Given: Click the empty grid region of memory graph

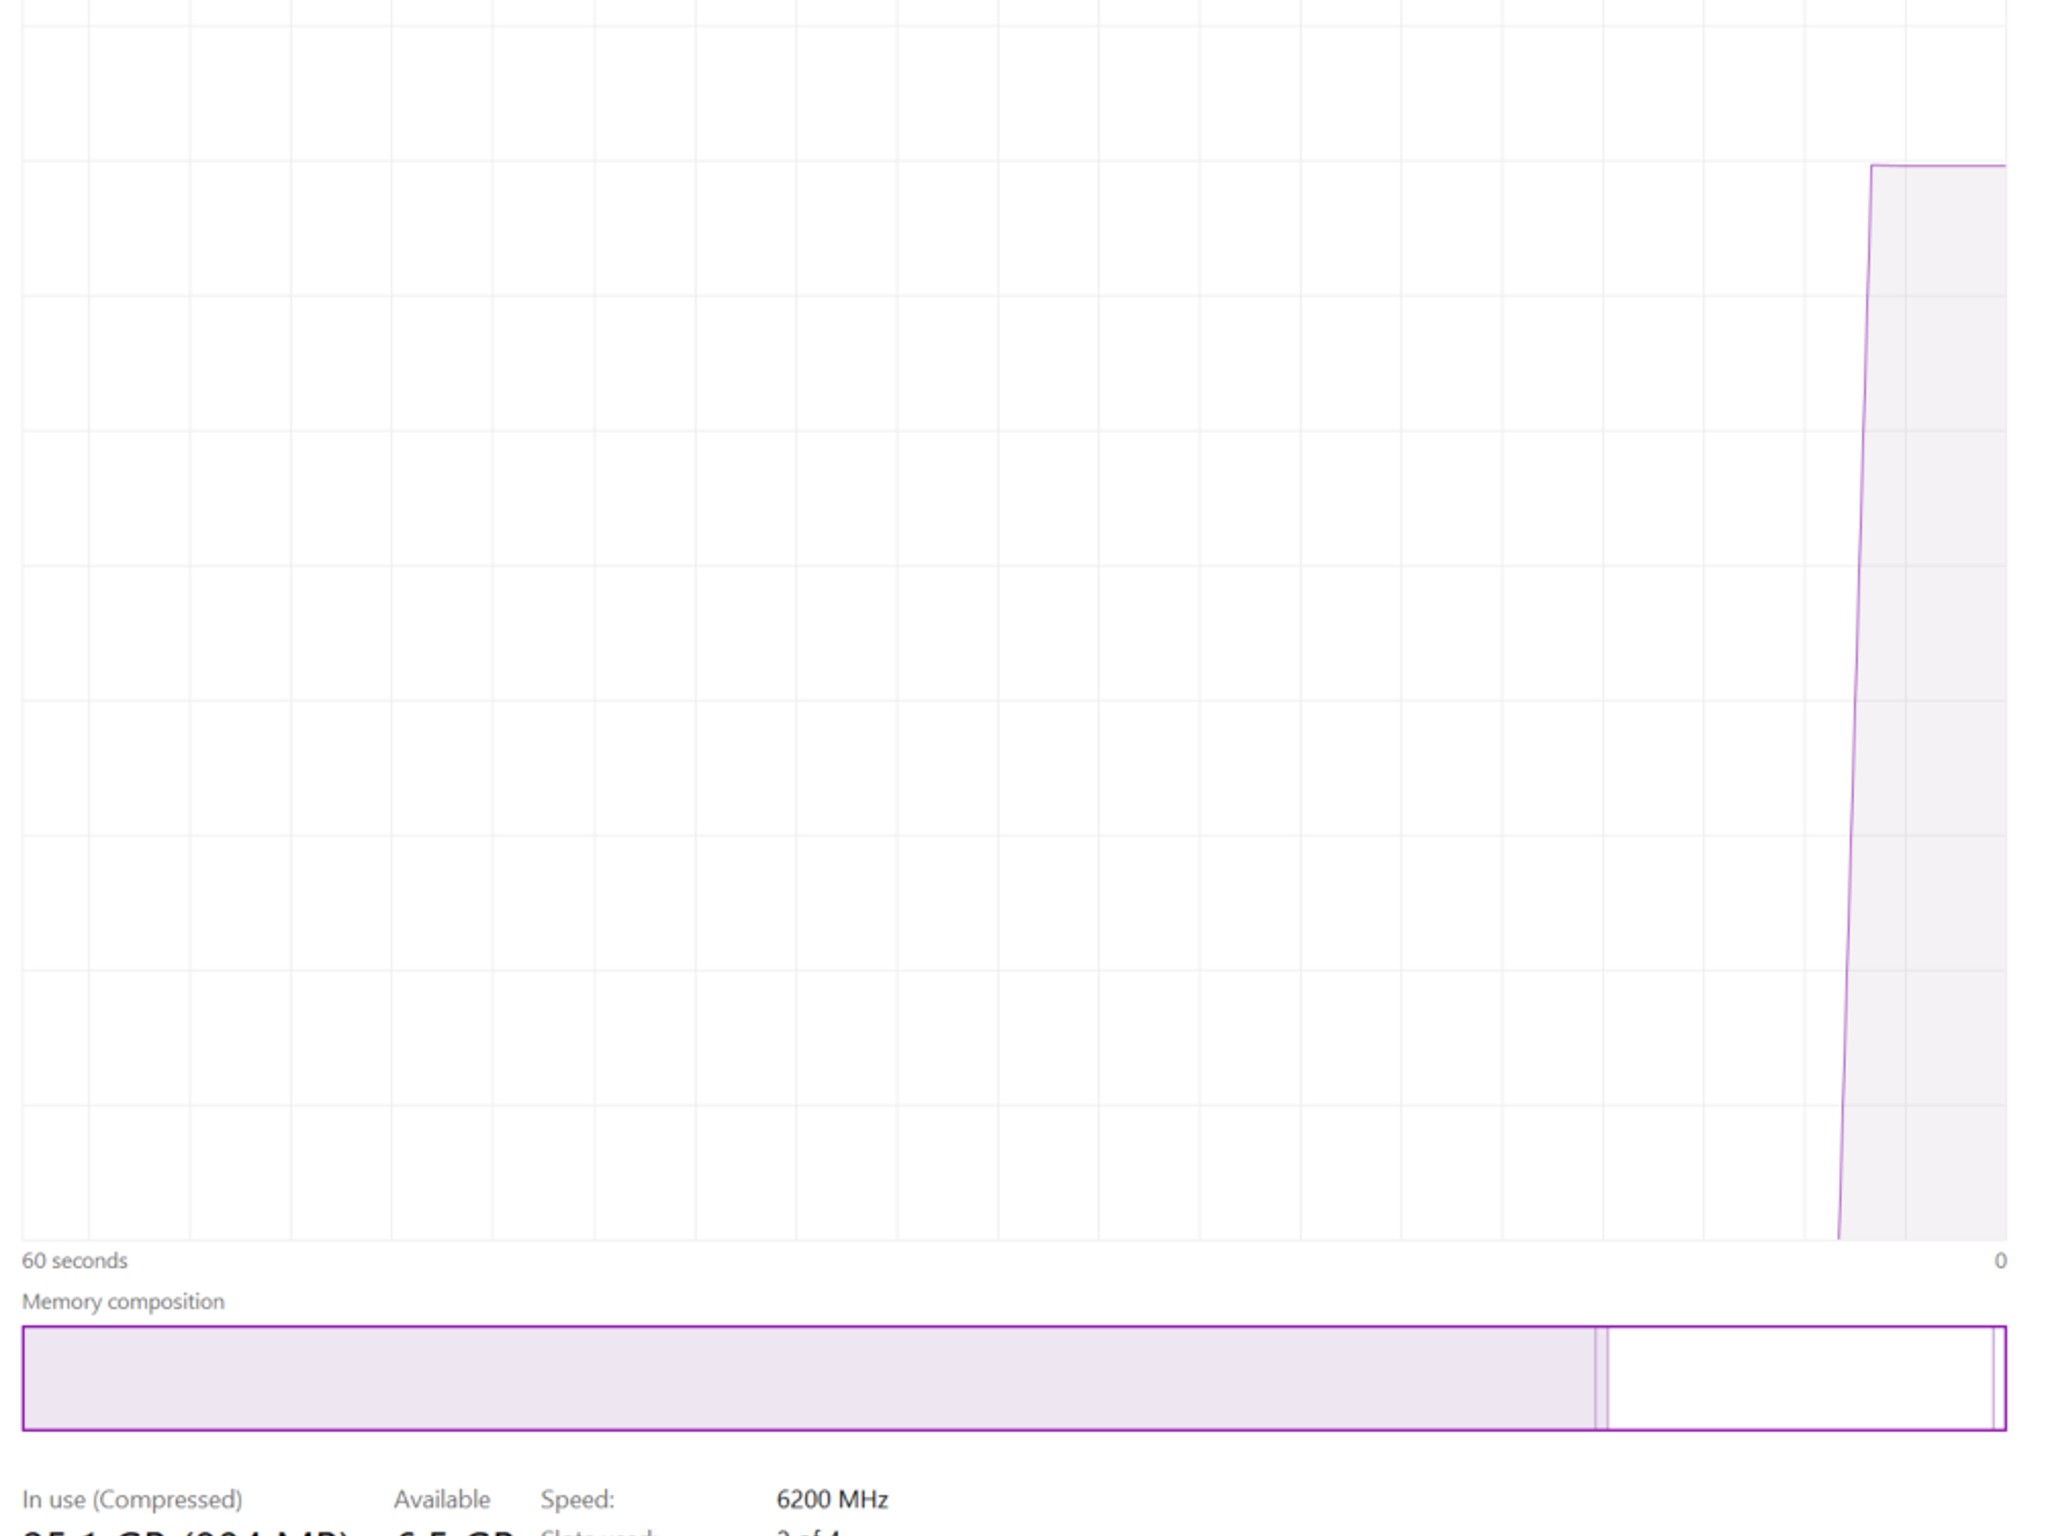Looking at the screenshot, I should [x=900, y=650].
